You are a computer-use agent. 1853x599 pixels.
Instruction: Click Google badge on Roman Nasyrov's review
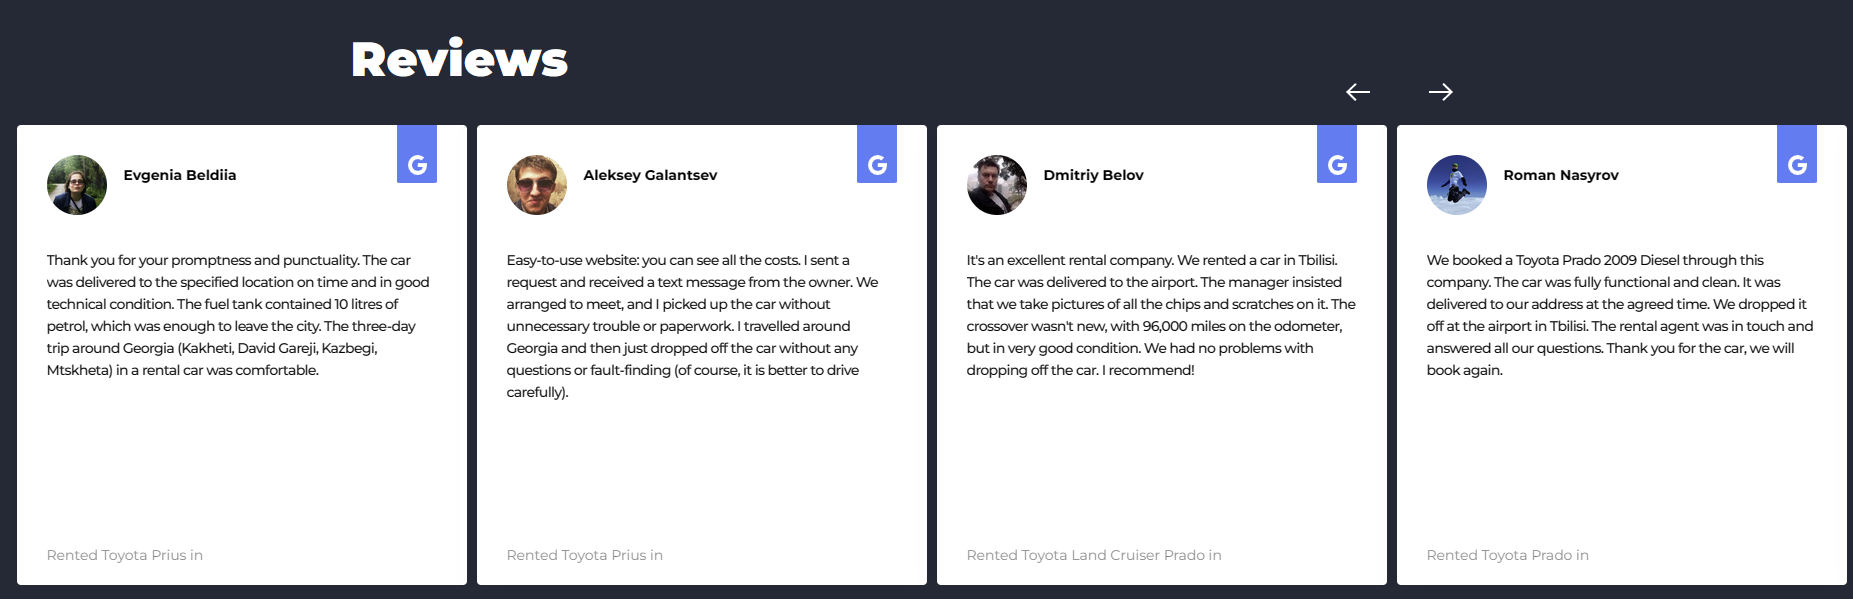pos(1797,155)
